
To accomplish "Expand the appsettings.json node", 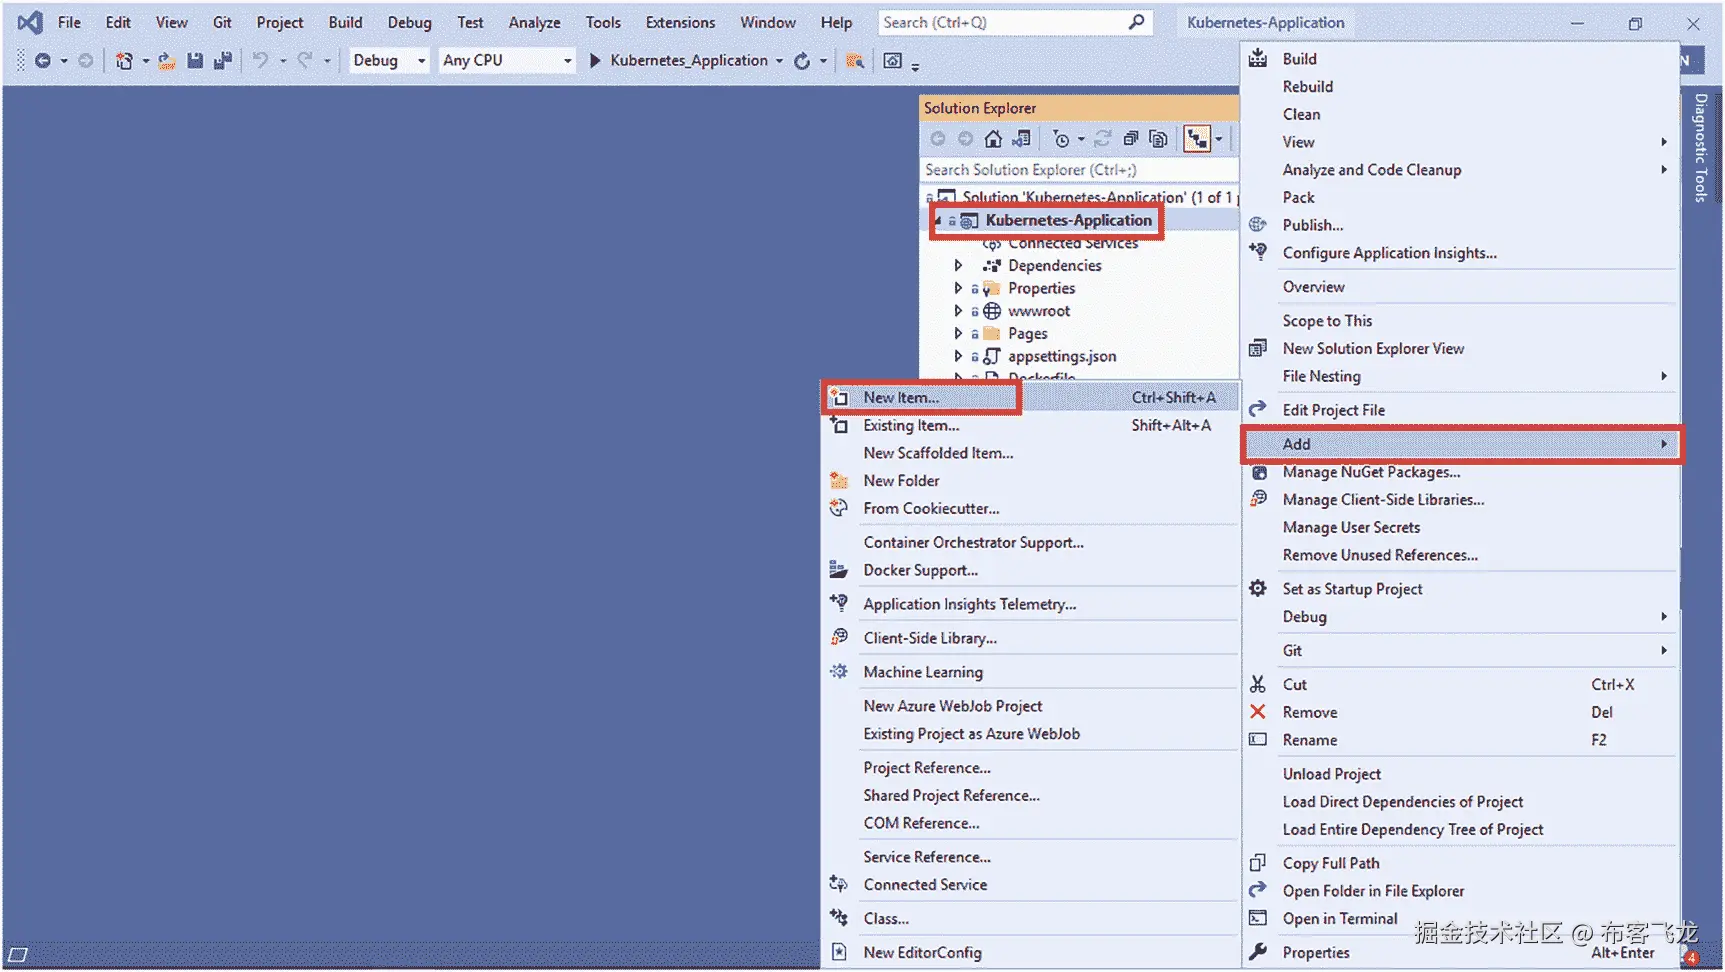I will 958,356.
